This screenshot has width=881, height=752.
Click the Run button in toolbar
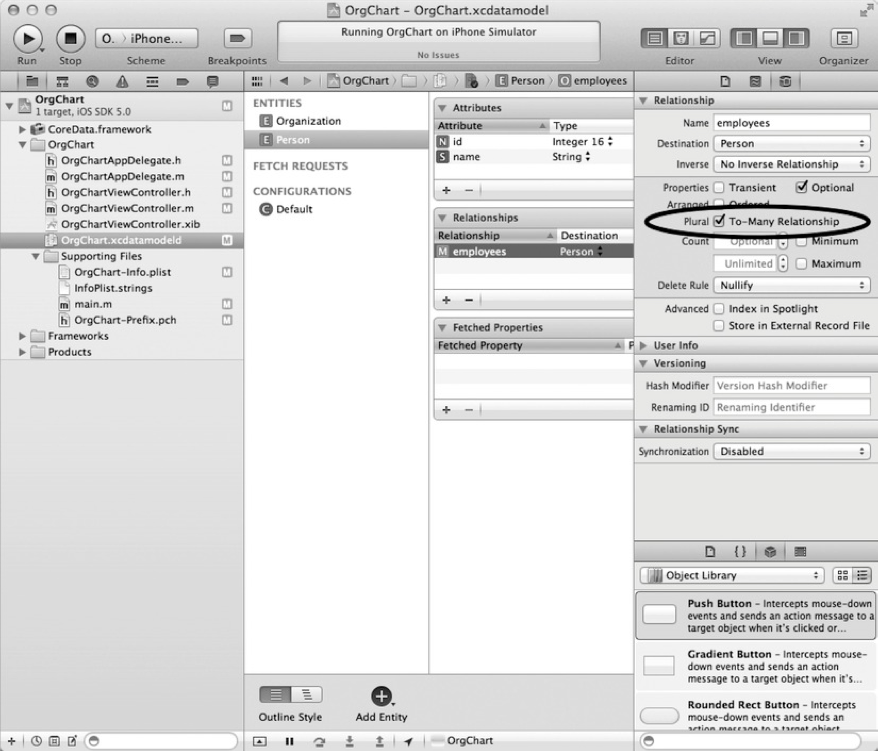click(x=28, y=39)
